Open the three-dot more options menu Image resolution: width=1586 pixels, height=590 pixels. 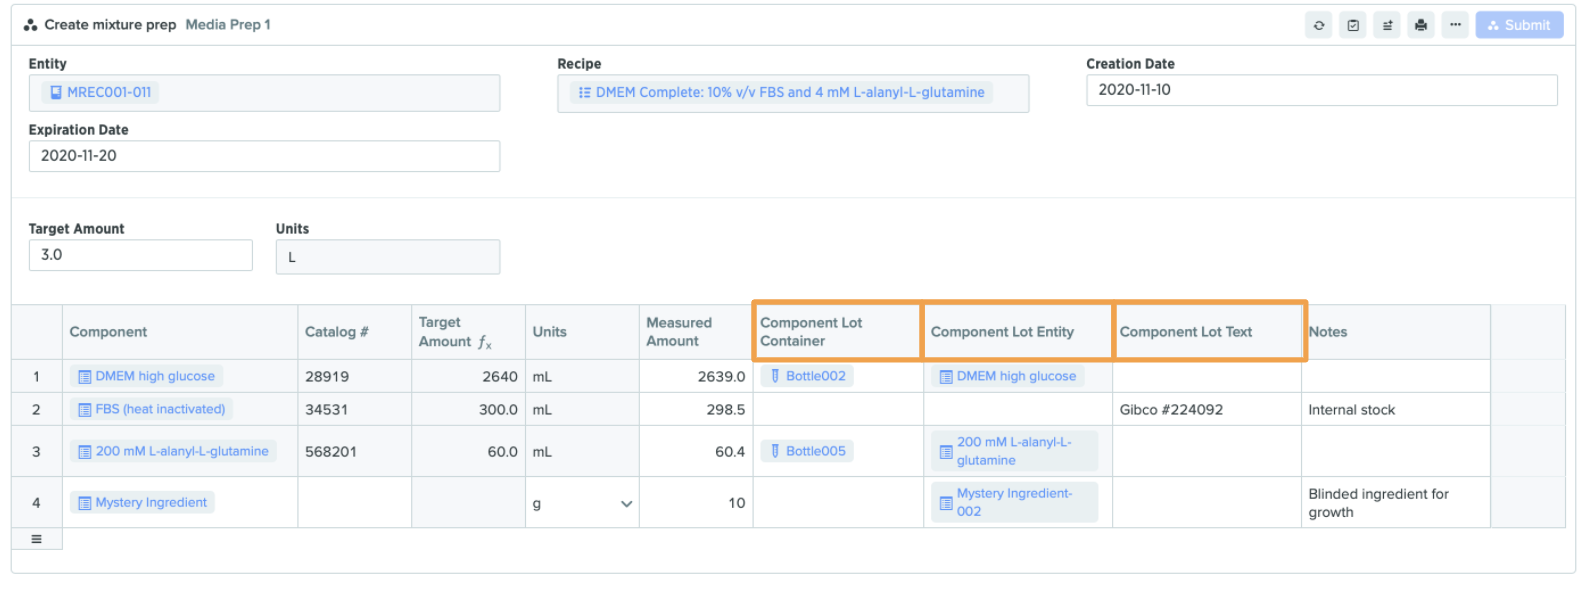coord(1455,25)
